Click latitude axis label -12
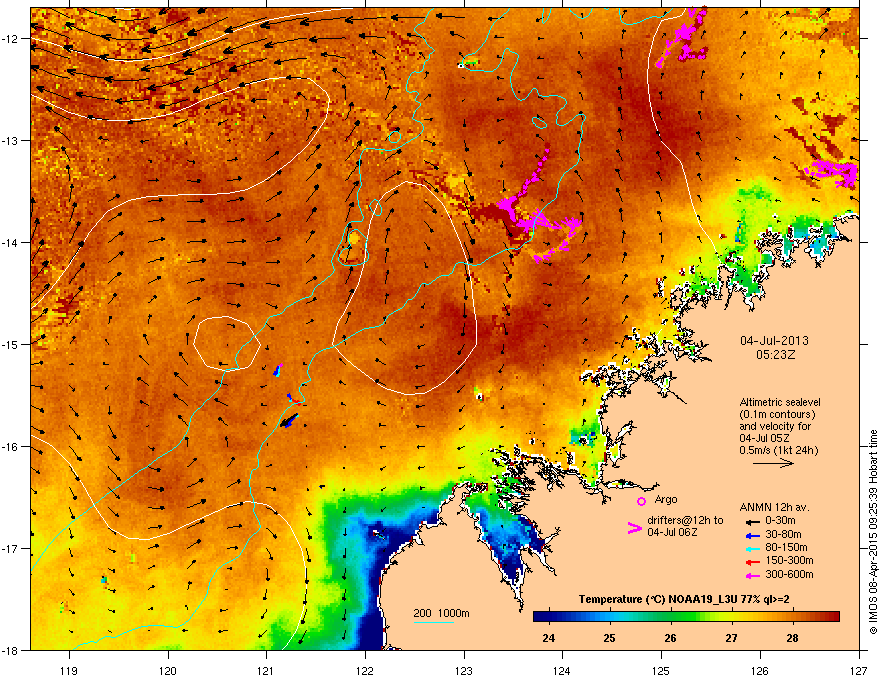The width and height of the screenshot is (880, 680). point(11,38)
